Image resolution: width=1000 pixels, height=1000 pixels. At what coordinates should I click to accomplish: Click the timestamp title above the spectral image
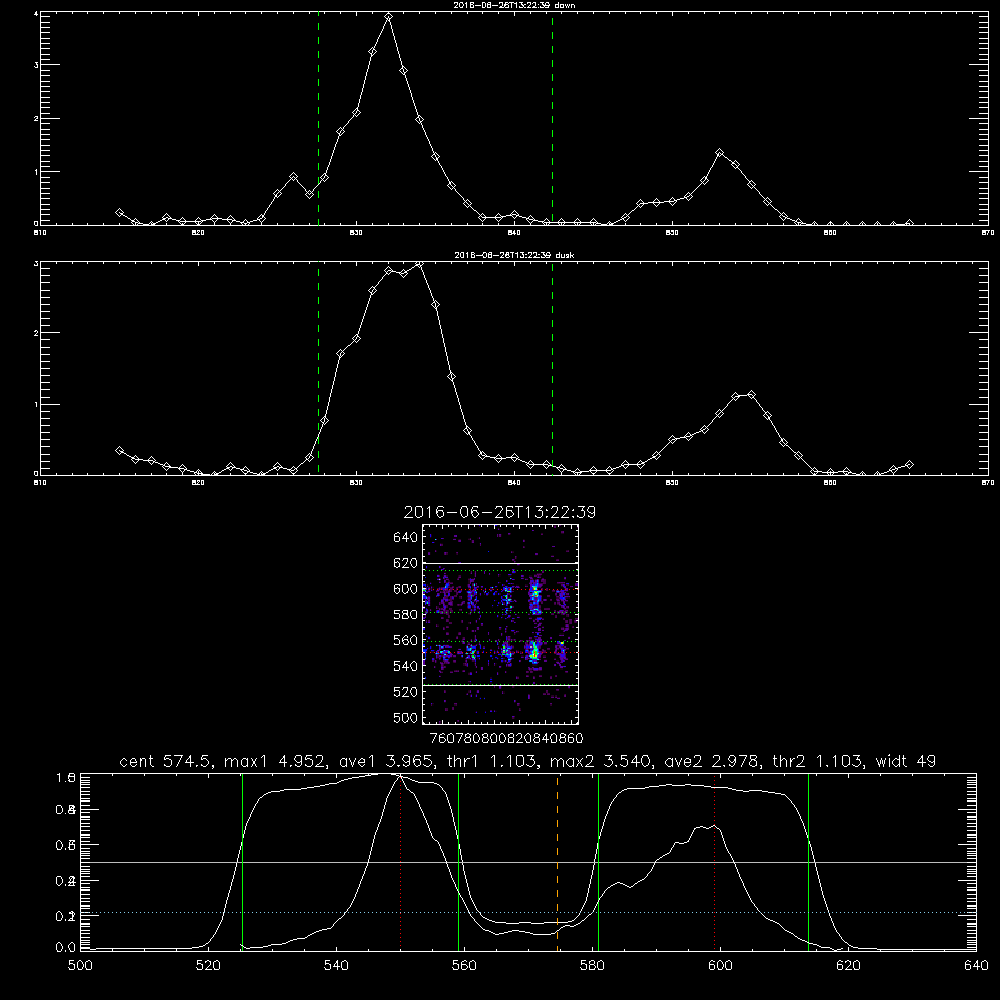coord(499,513)
